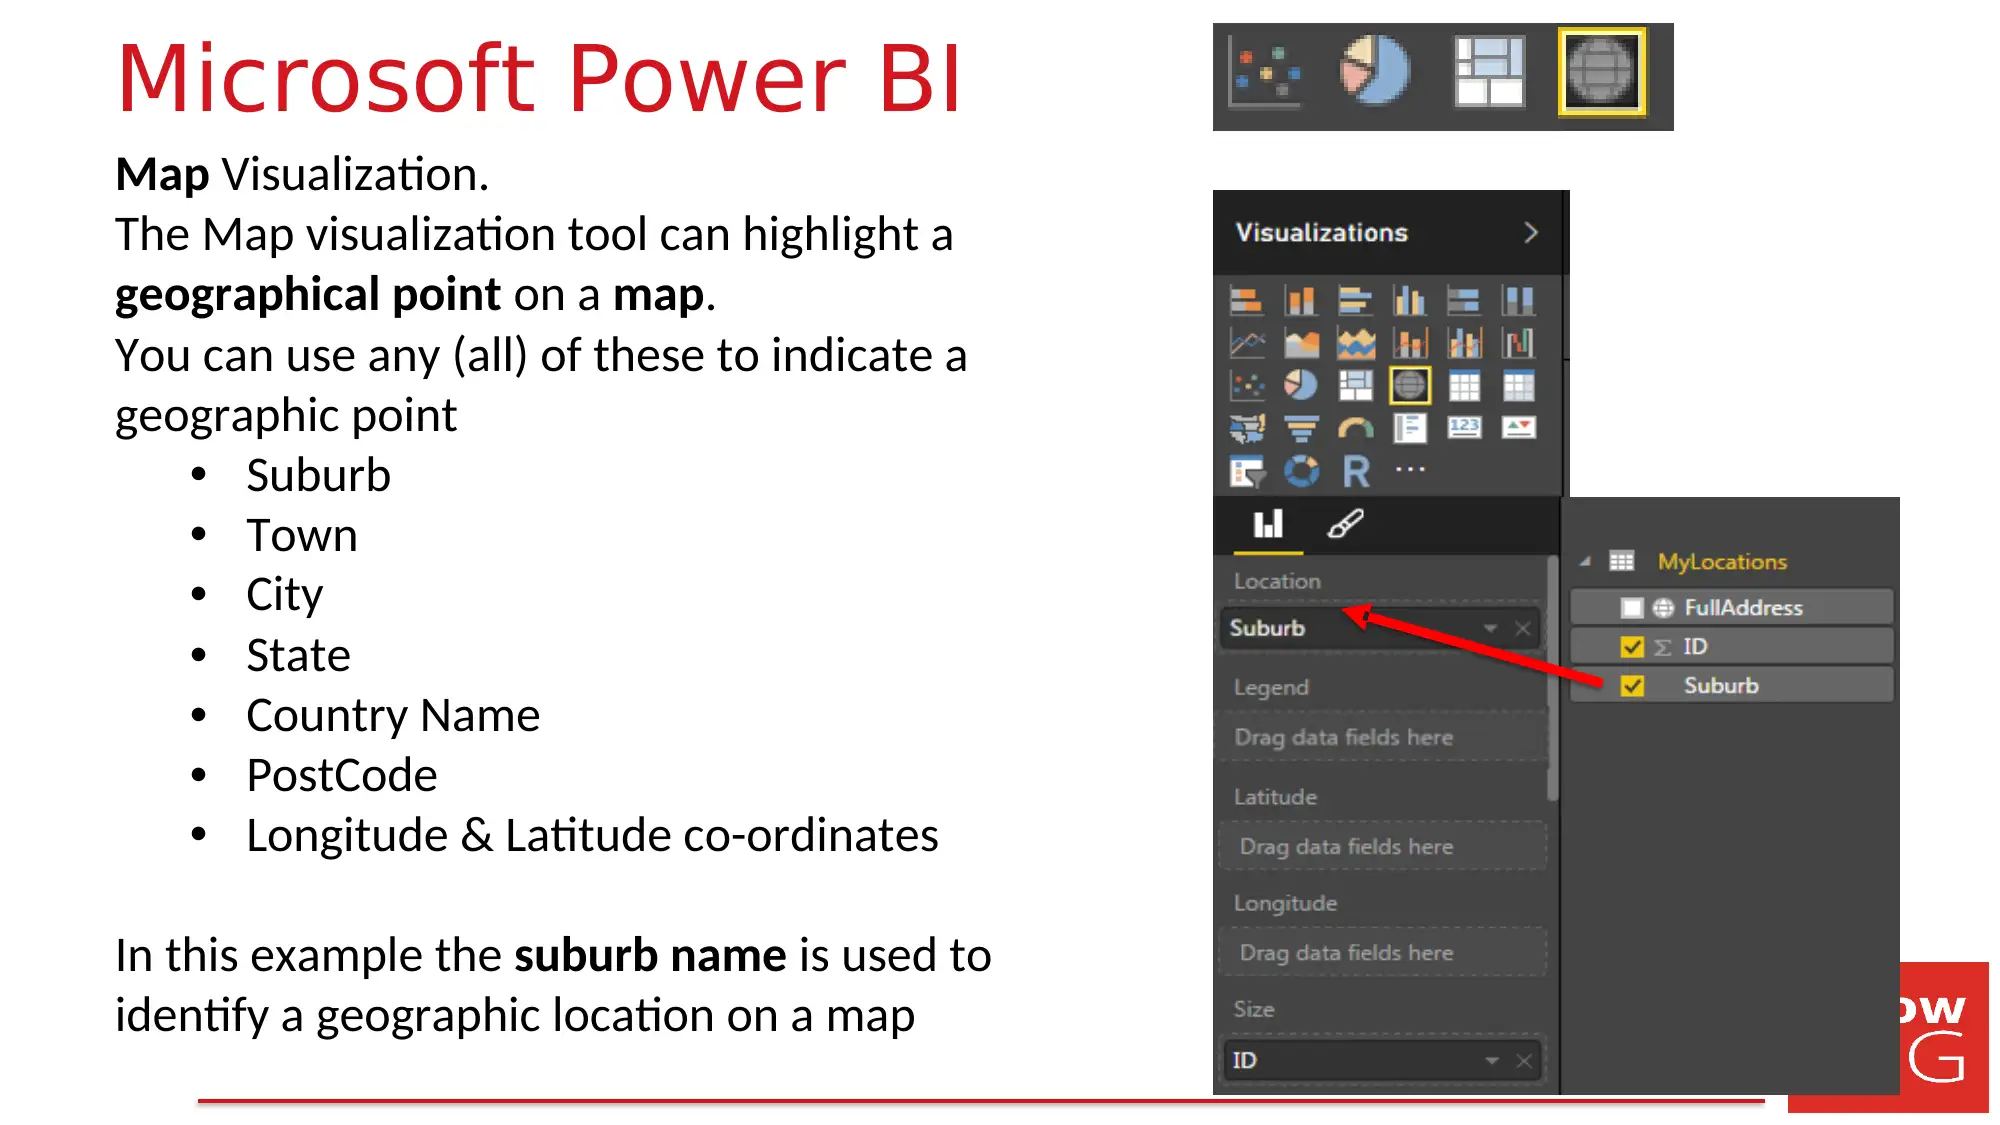Toggle the Suburb checkbox in MyLocations

(1636, 684)
